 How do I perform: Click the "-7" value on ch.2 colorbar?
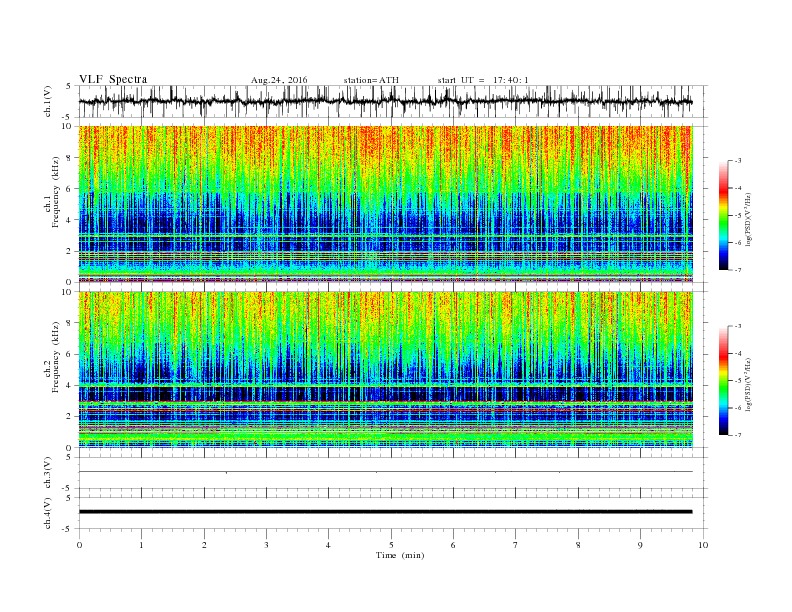click(x=738, y=435)
